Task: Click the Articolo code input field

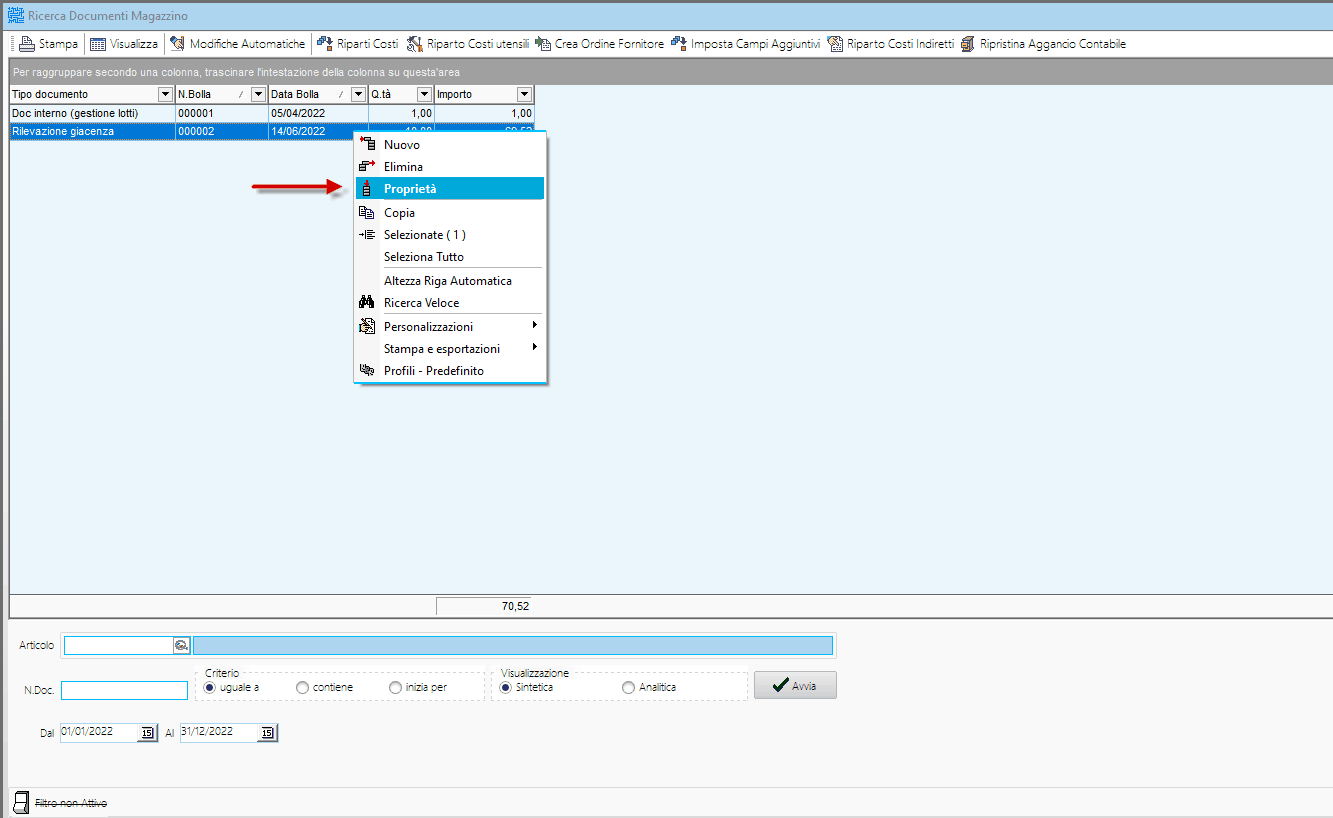Action: 119,646
